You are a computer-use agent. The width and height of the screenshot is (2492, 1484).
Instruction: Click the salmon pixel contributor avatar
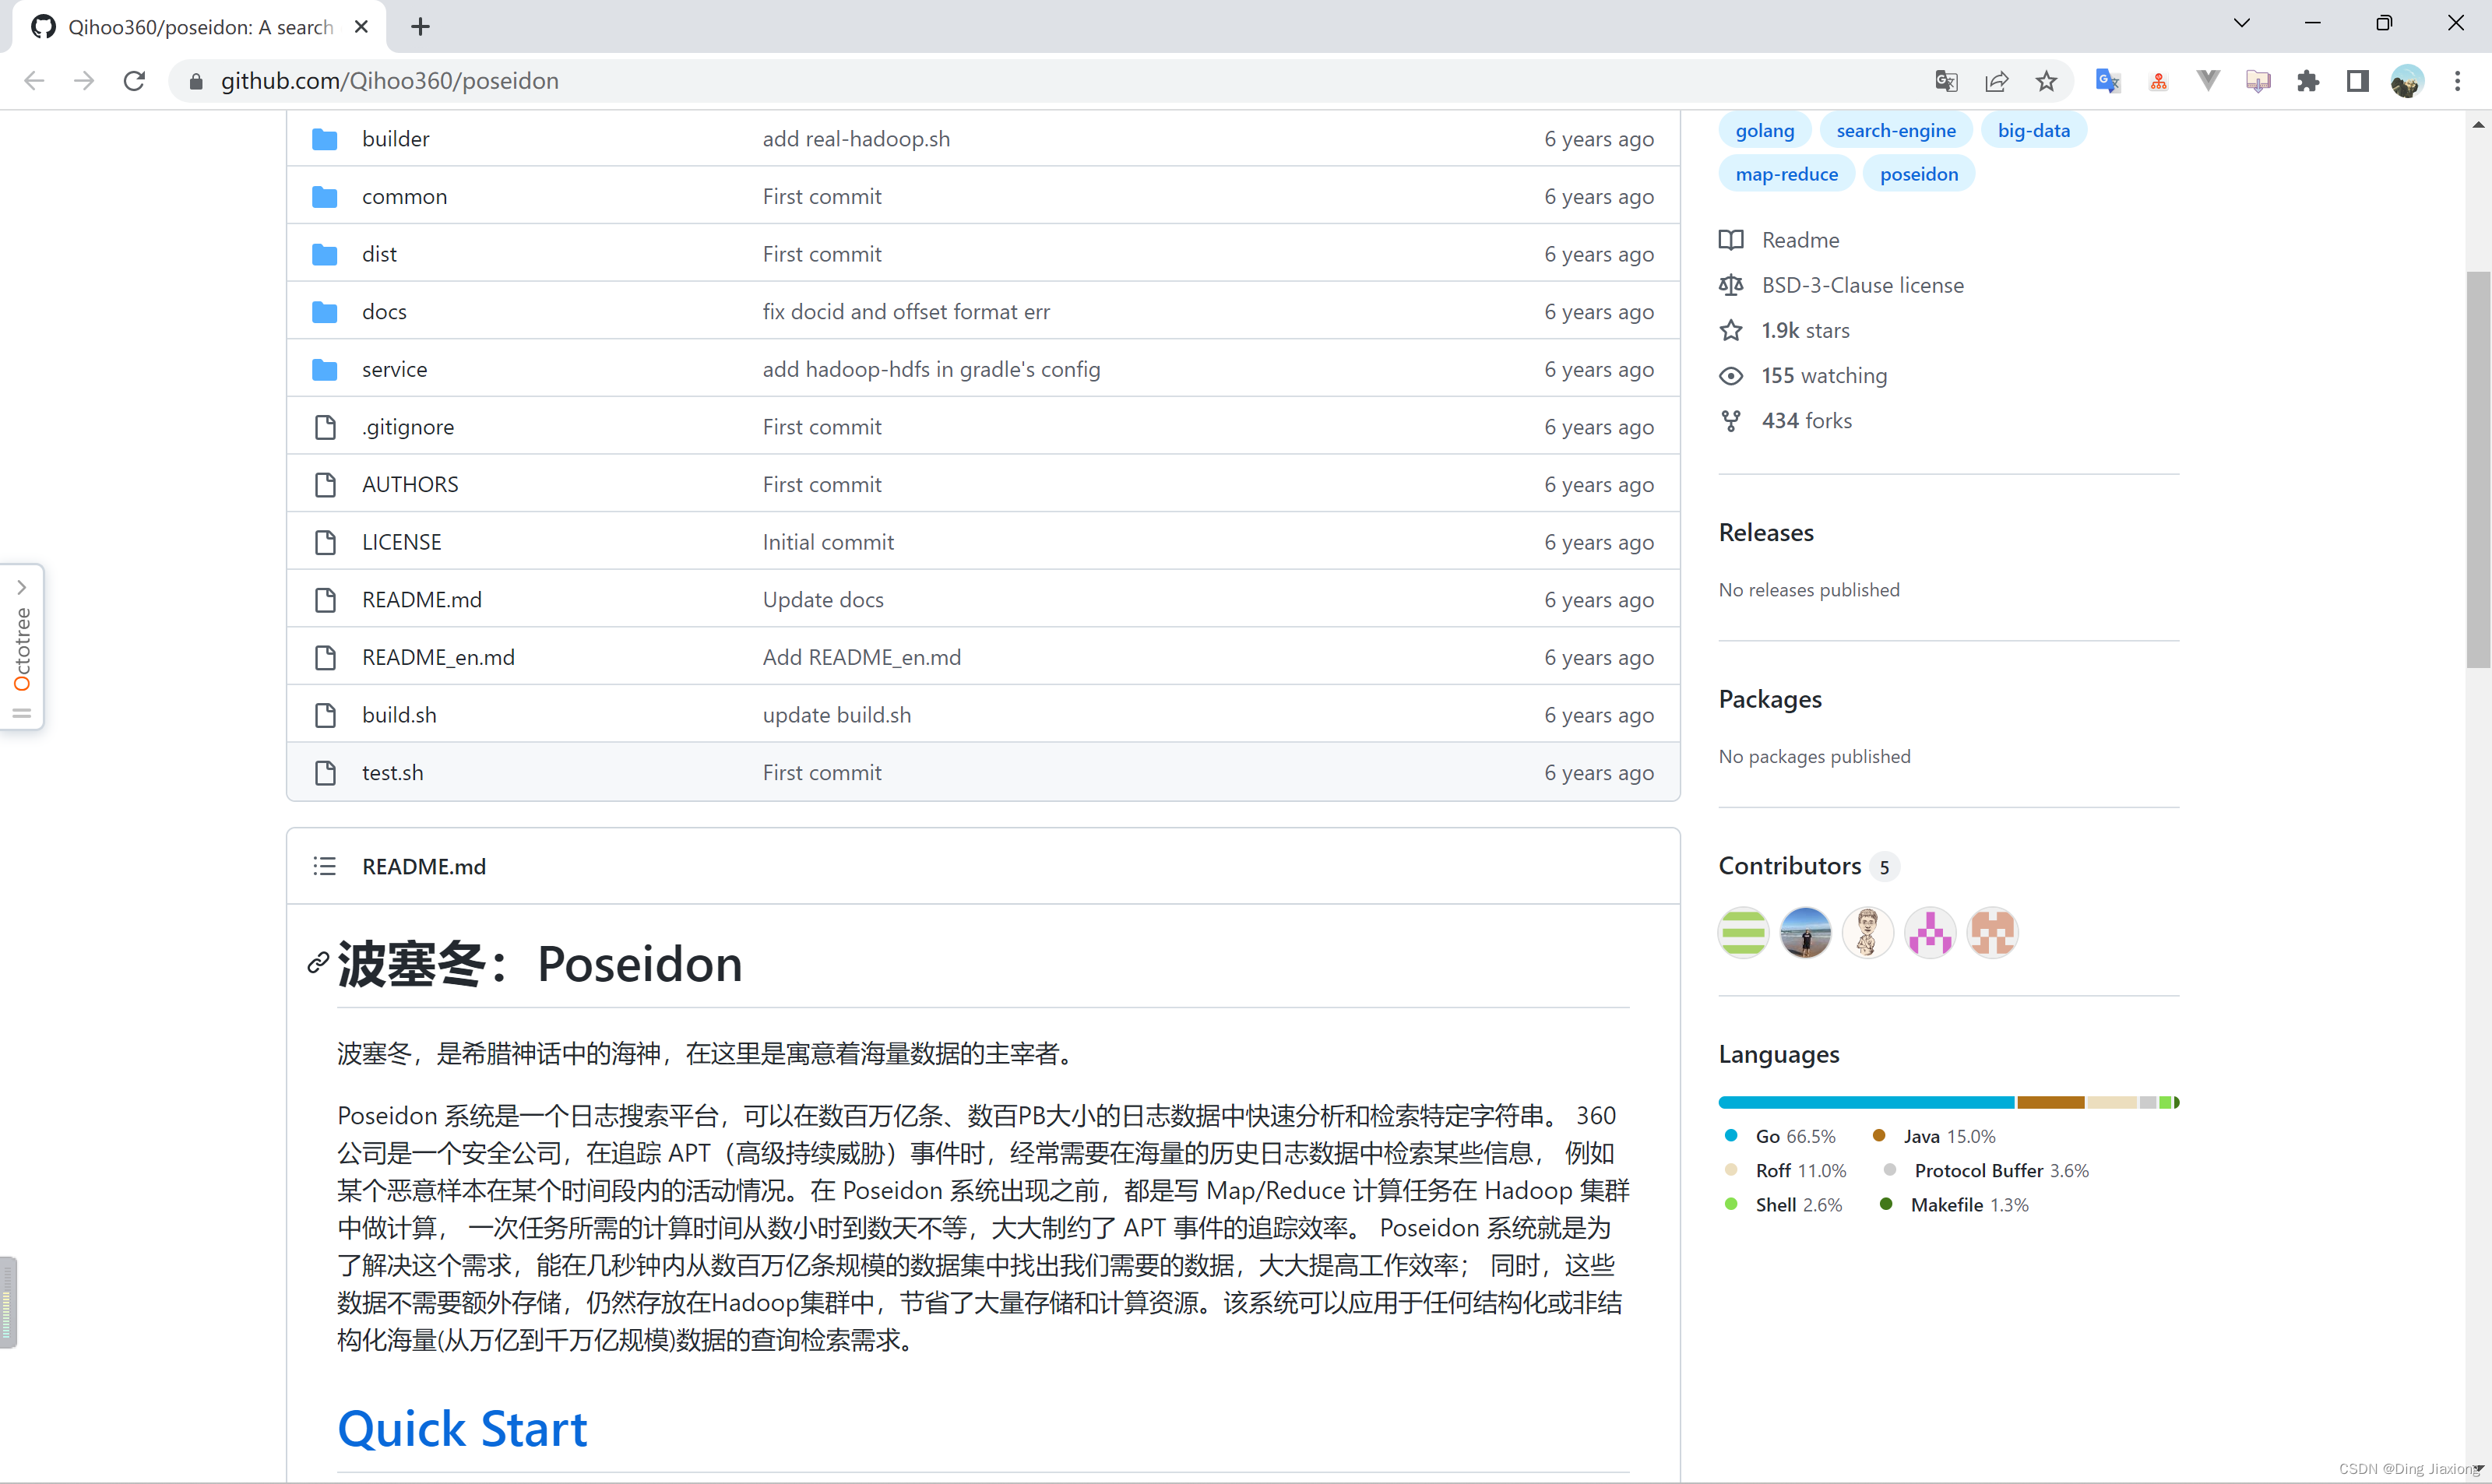tap(1991, 933)
